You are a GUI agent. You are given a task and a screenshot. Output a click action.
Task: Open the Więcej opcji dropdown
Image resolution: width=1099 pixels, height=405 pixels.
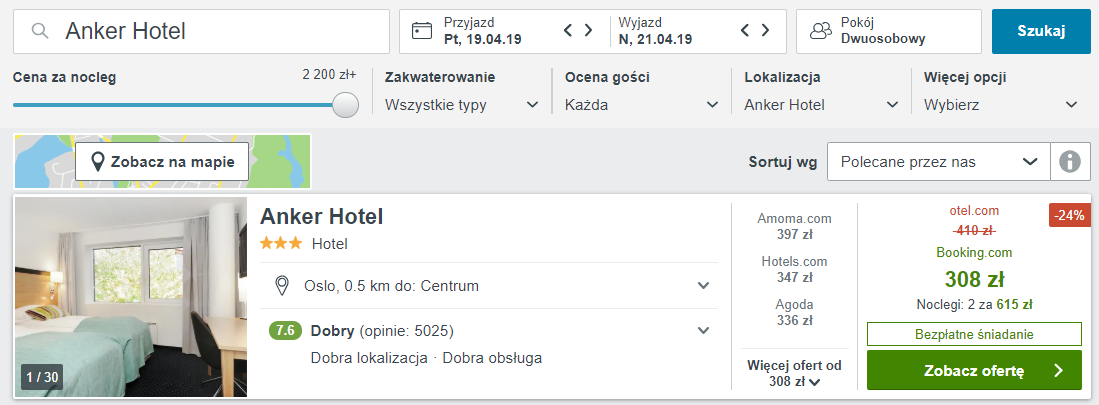(1000, 104)
